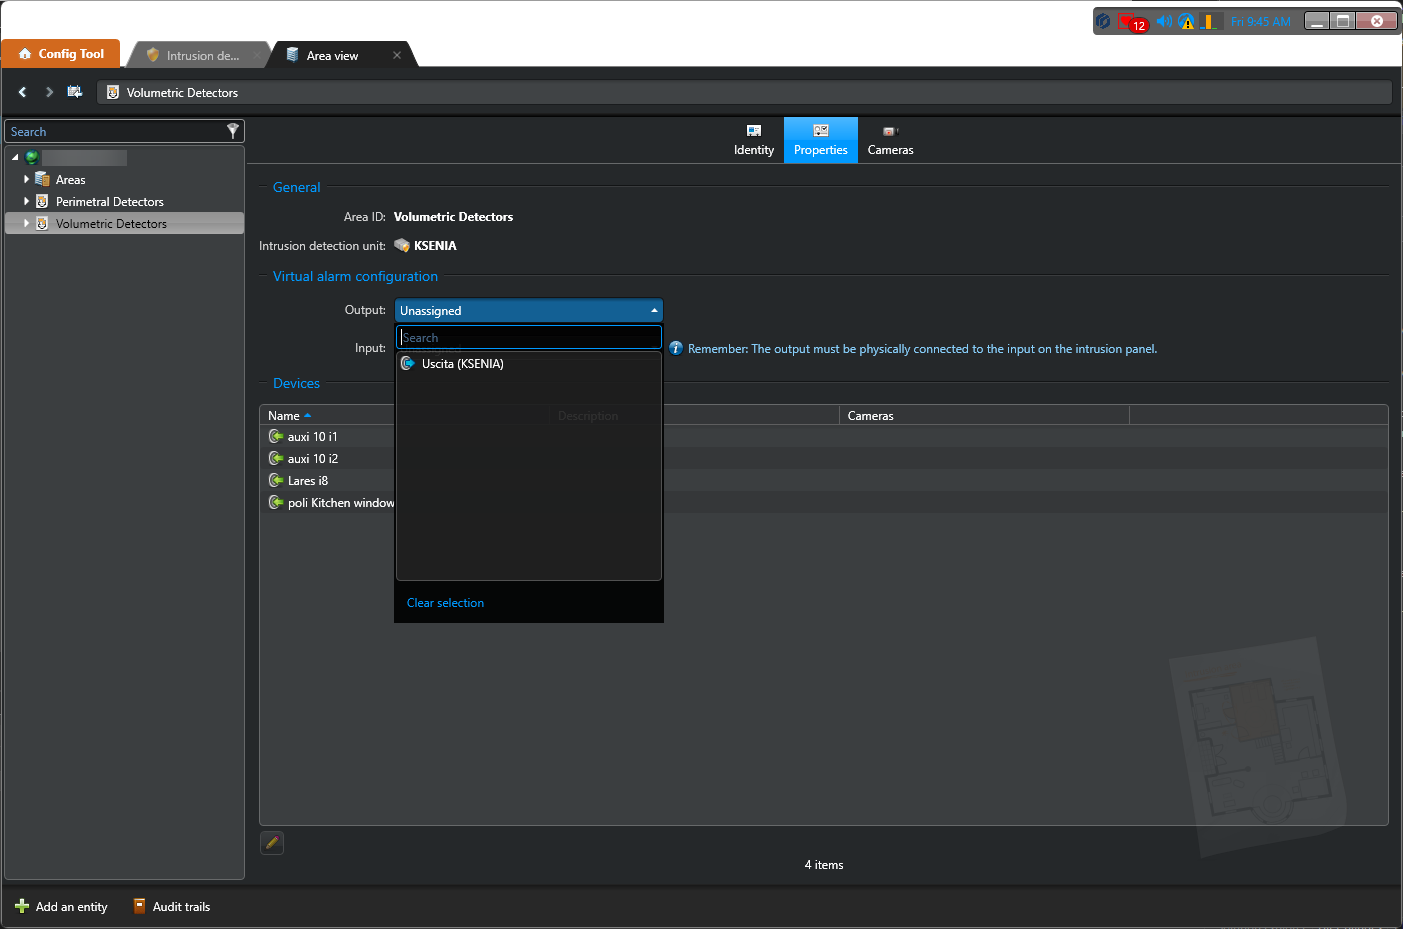Expand the Perimetral Detectors tree node
The width and height of the screenshot is (1403, 929).
click(x=26, y=201)
